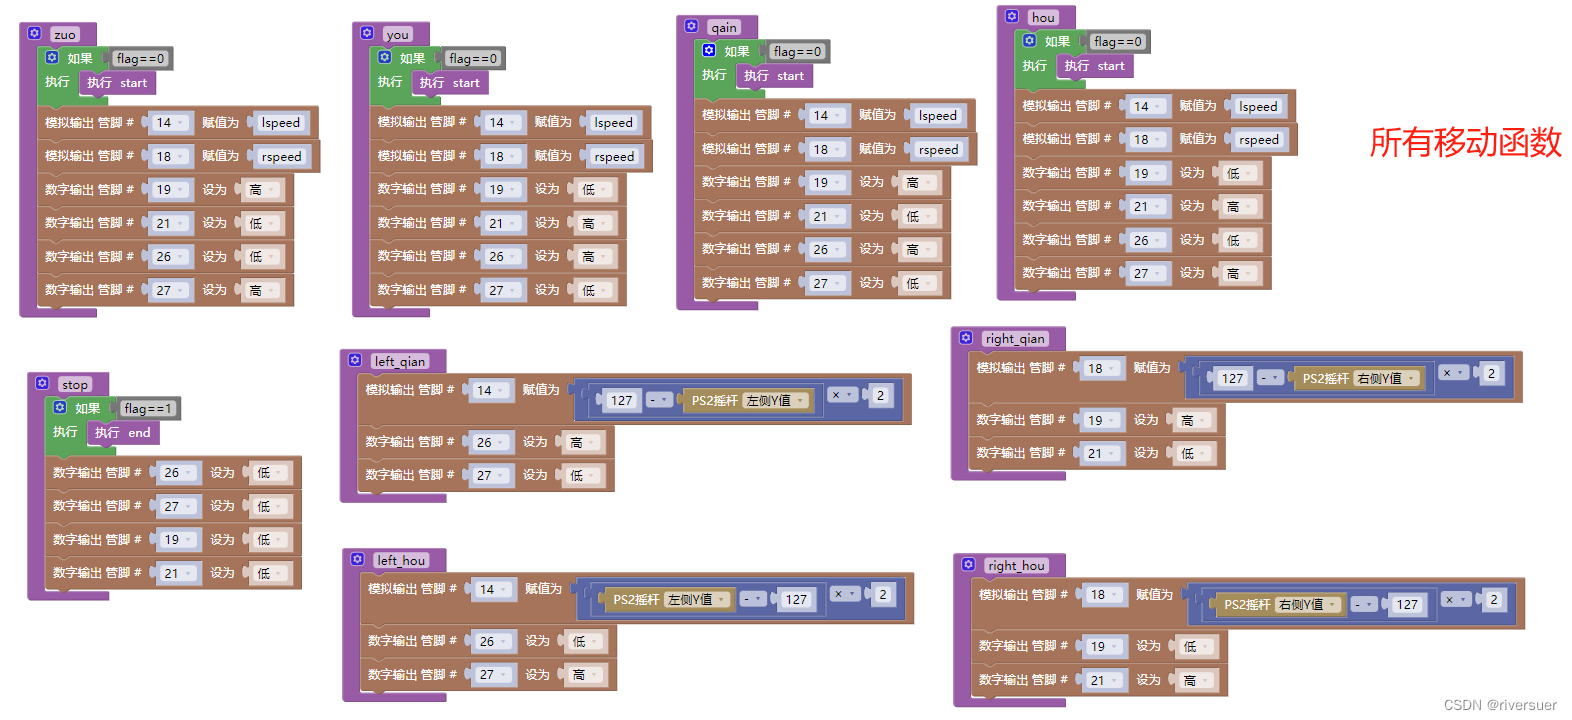Screen dimensions: 1572x720
Task: Open the gear settings of the qain function
Action: (x=691, y=26)
